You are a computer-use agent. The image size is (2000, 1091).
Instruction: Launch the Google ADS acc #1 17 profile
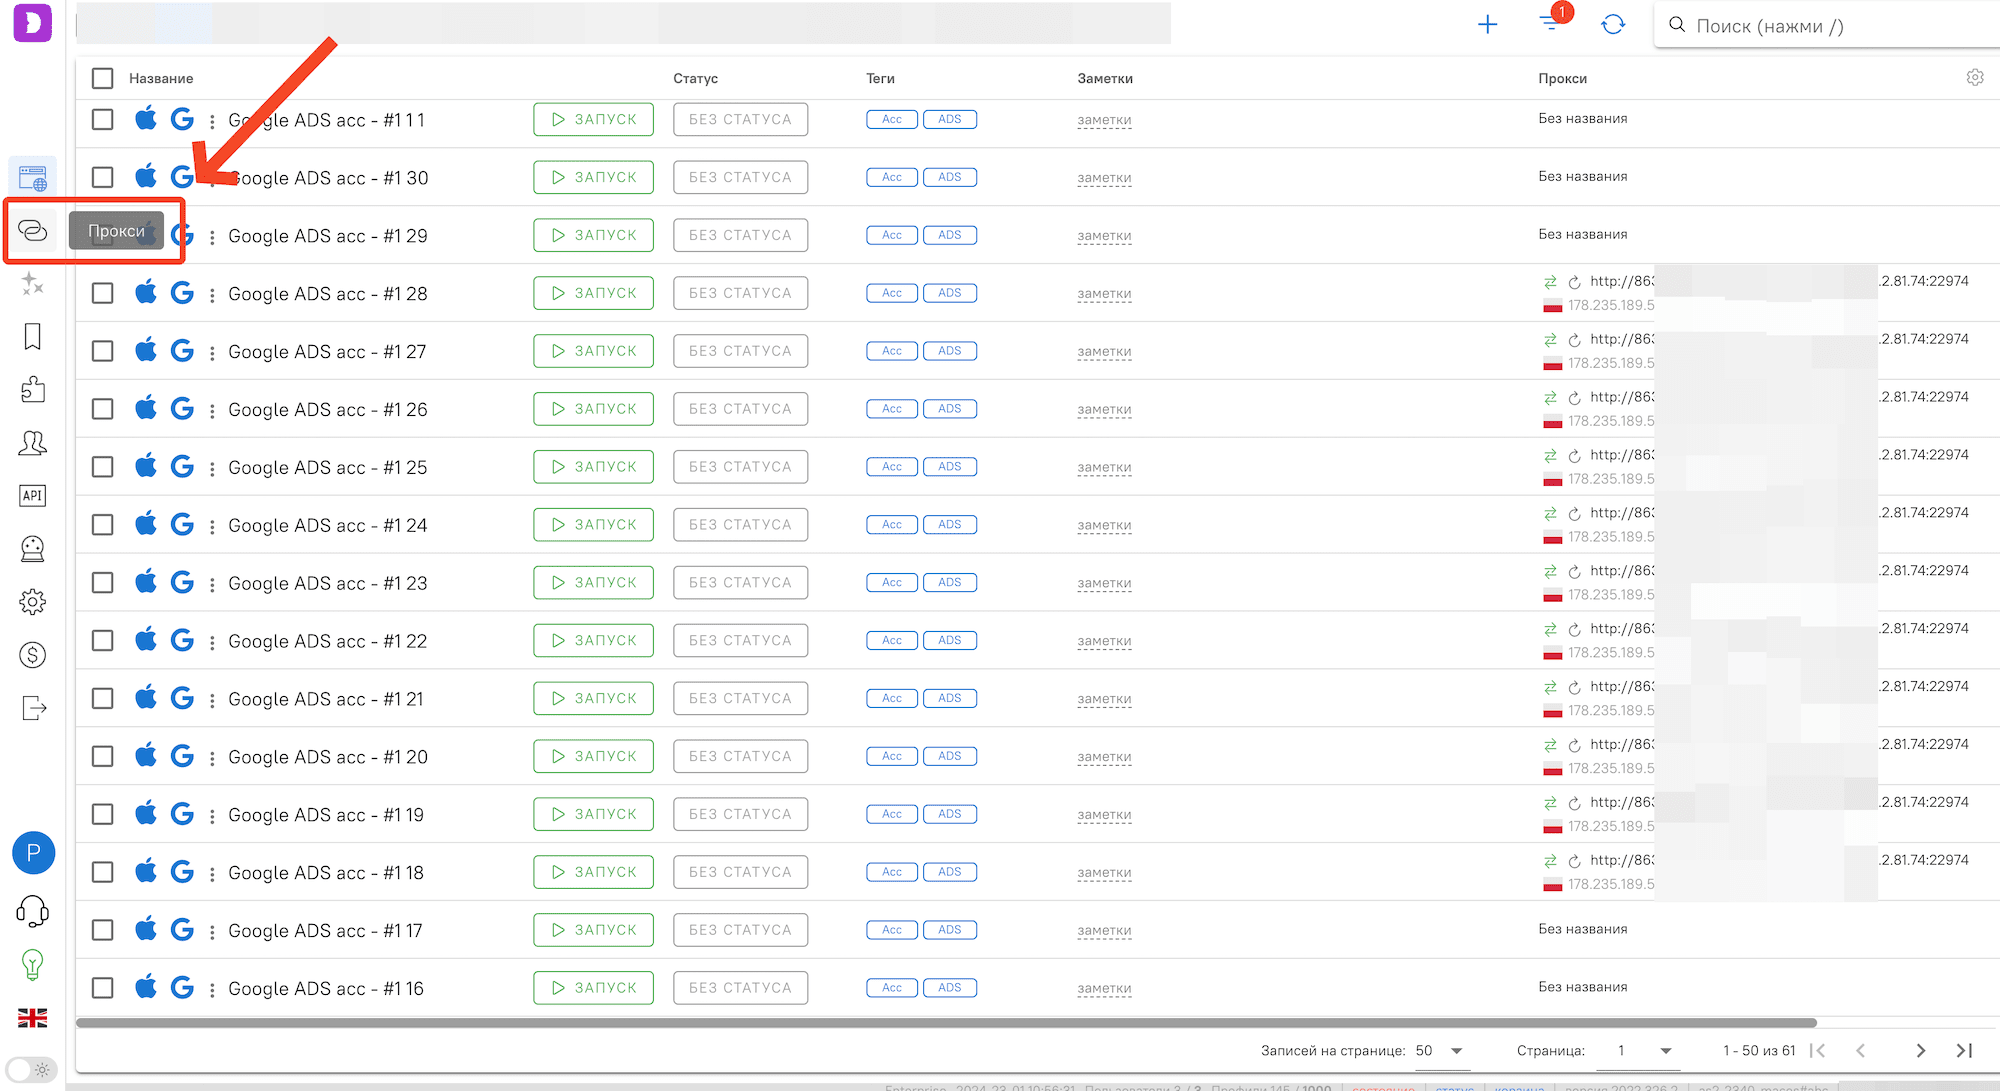tap(593, 930)
